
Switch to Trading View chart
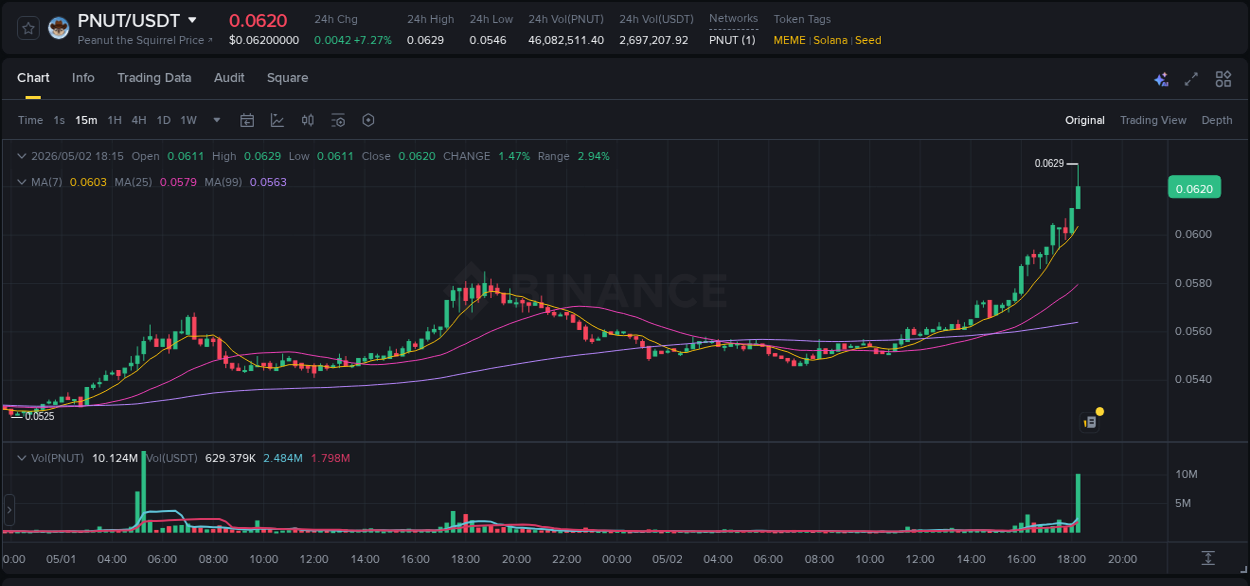pyautogui.click(x=1153, y=120)
